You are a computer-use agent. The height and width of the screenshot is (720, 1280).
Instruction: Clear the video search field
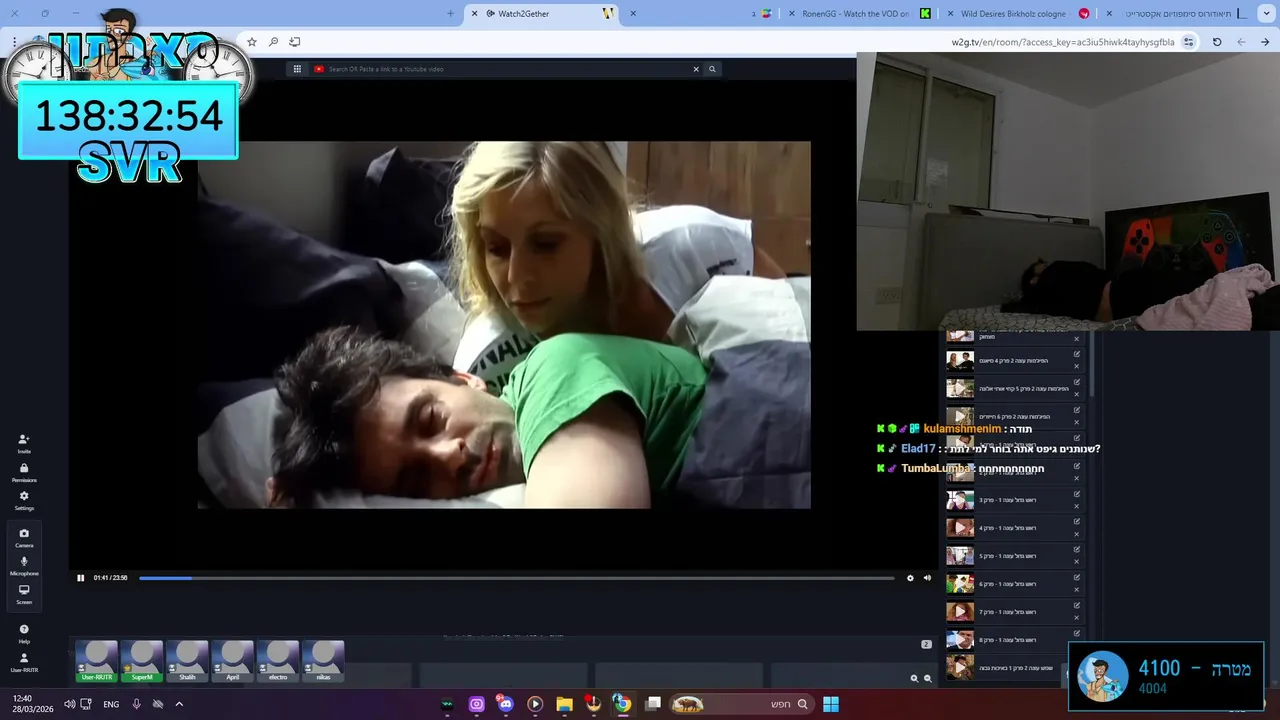coord(696,69)
